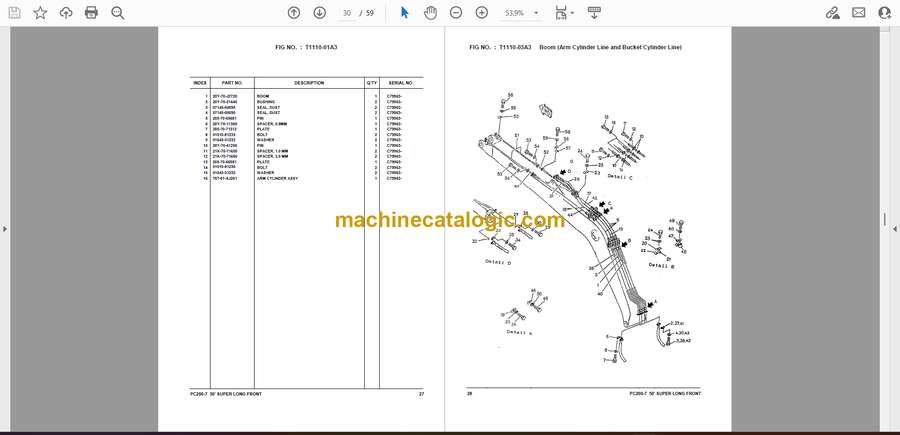Screen dimensions: 900x435
Task: Expand the left navigation pane arrow
Action: click(x=5, y=229)
